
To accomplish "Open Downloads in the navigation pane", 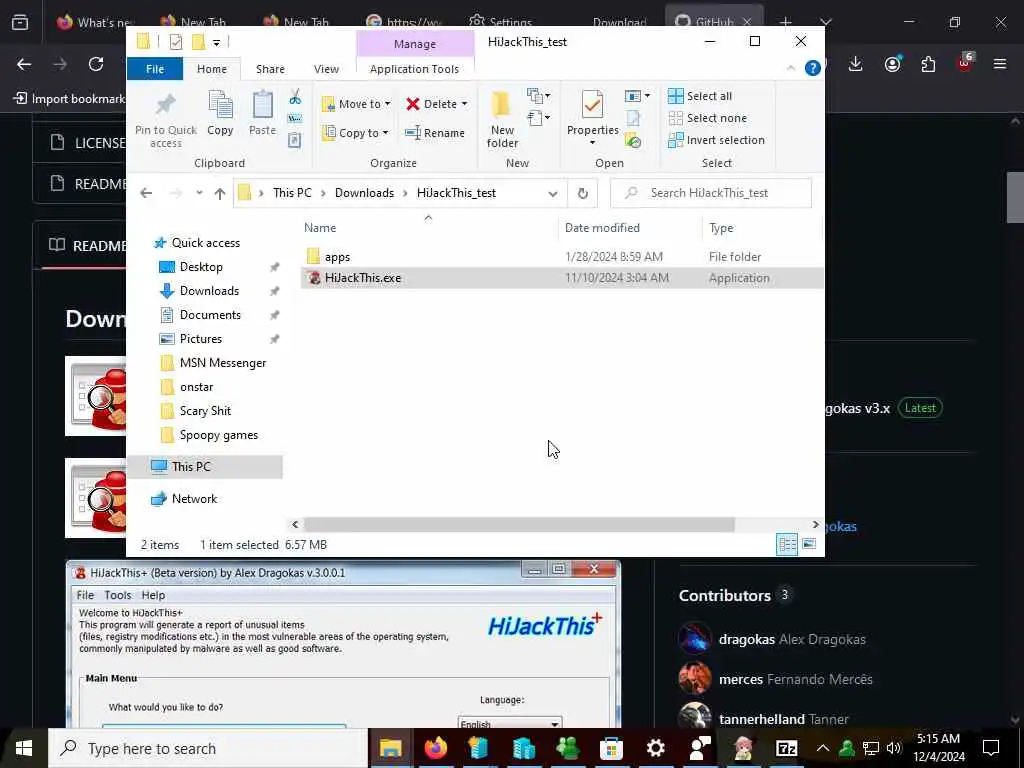I will tap(209, 291).
